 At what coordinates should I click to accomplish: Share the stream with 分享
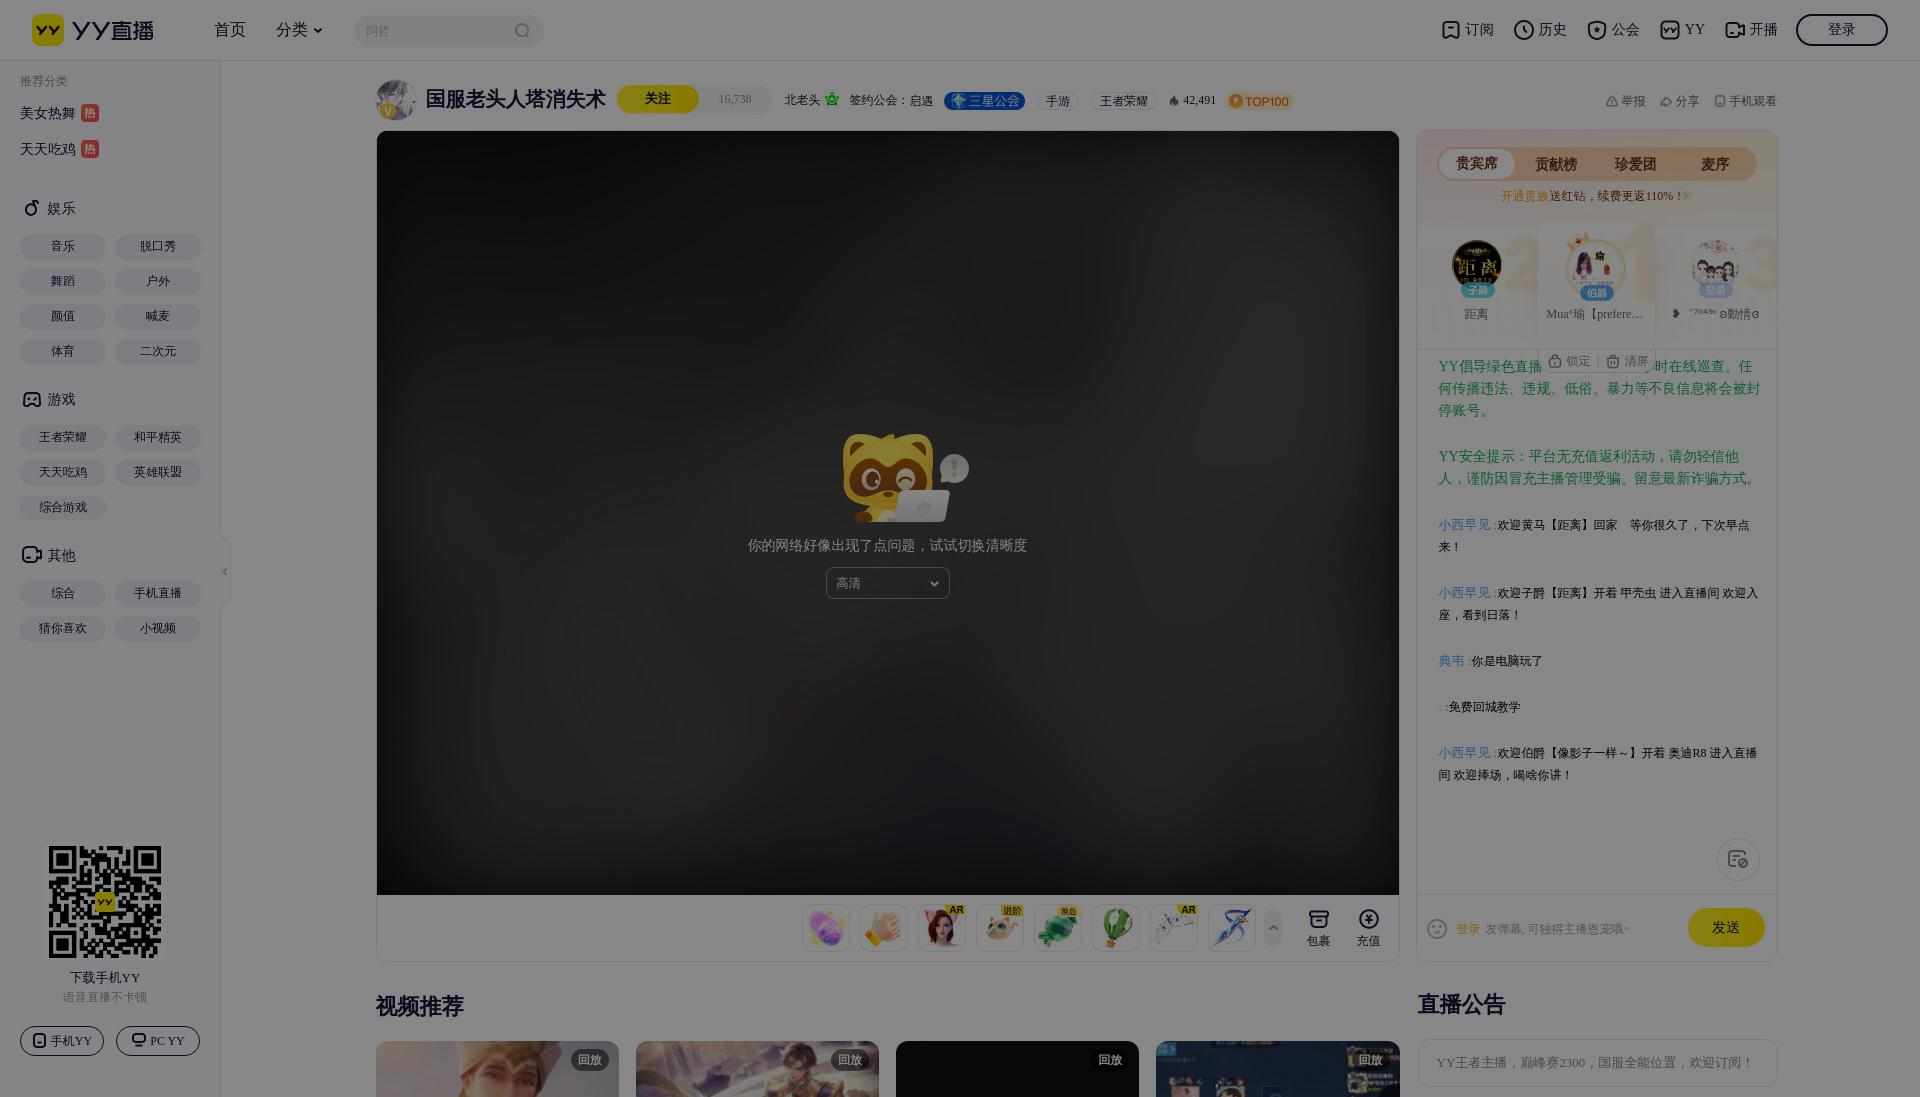(x=1679, y=101)
